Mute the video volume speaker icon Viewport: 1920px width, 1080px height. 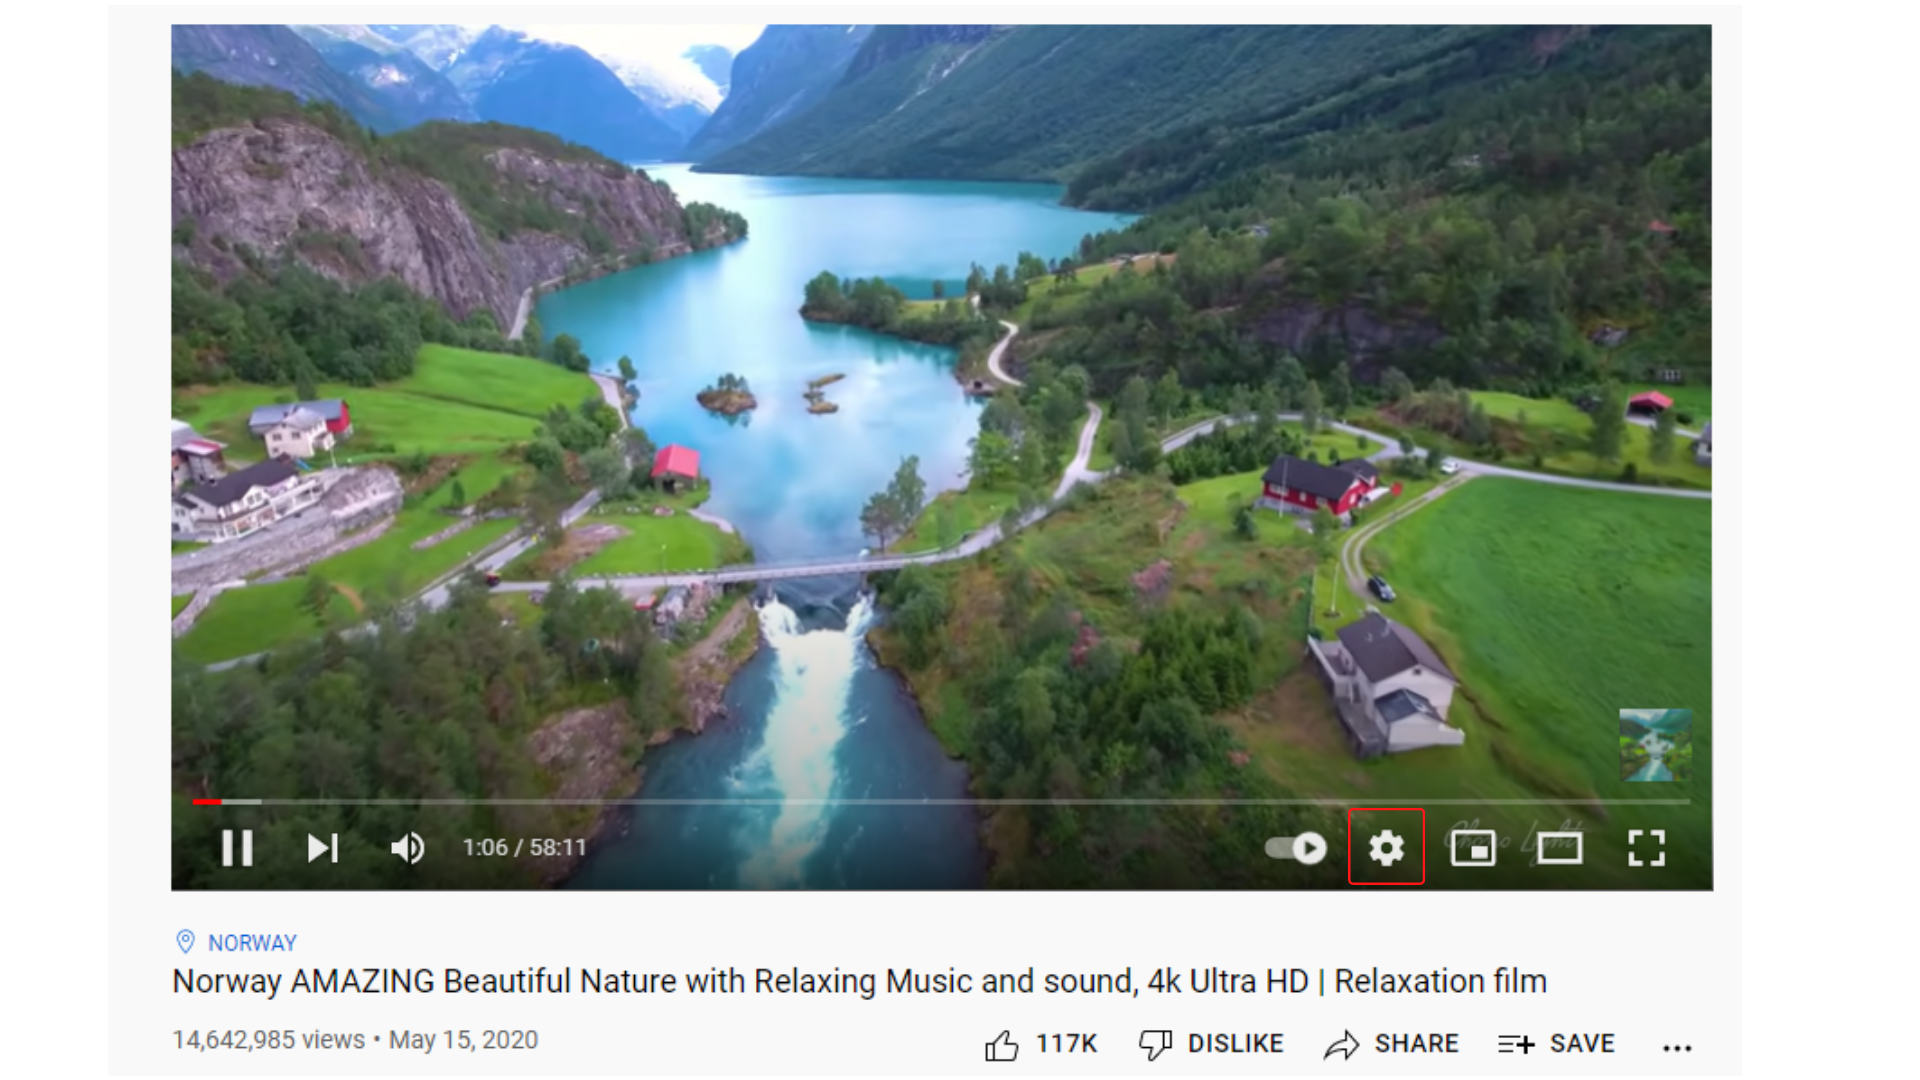point(407,848)
